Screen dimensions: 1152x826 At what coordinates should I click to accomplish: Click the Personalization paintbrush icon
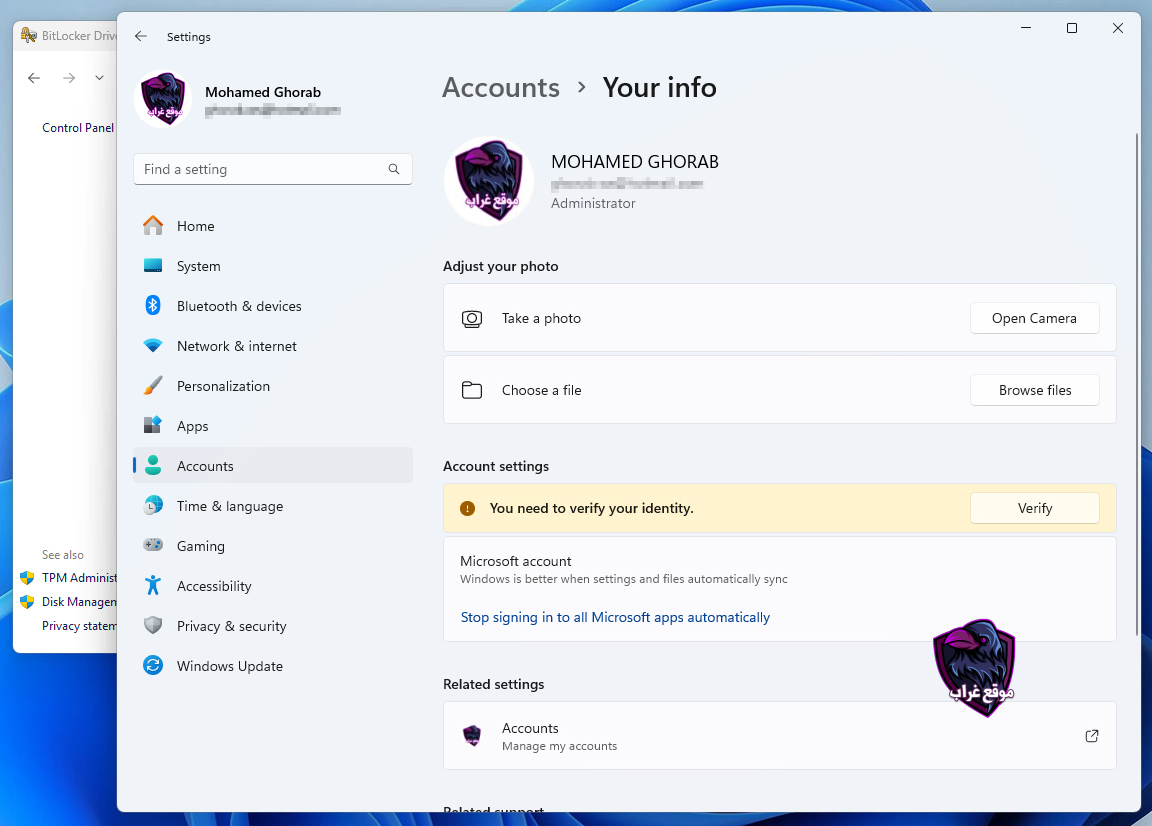pos(153,385)
